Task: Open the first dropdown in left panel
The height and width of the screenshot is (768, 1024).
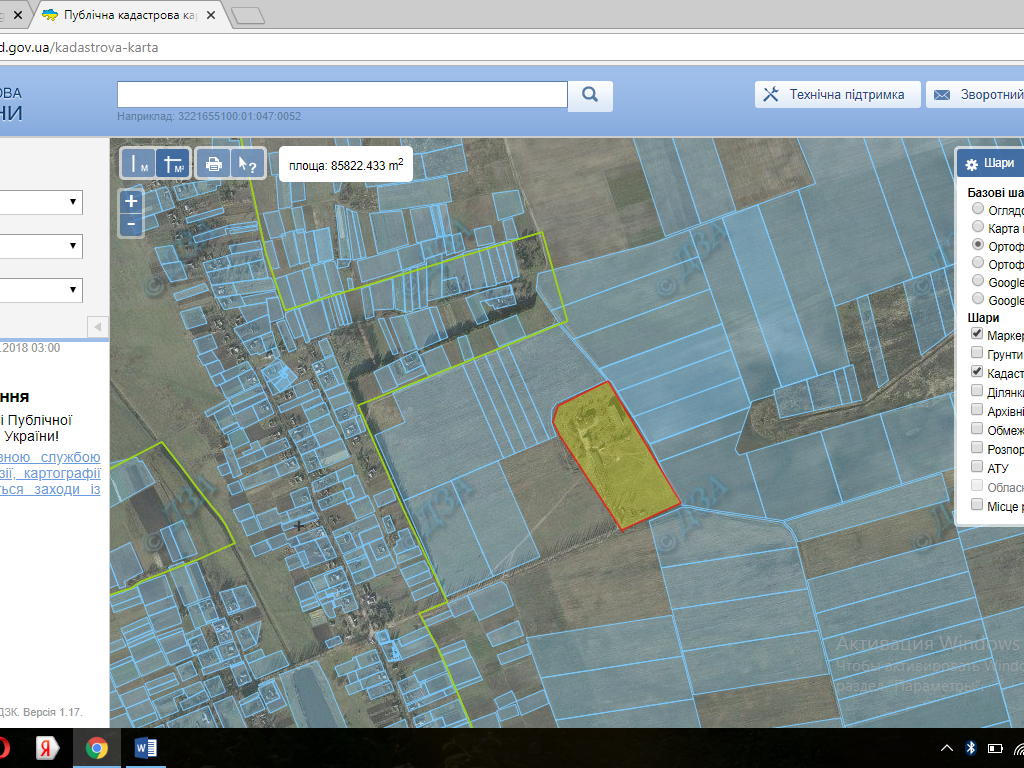Action: pyautogui.click(x=40, y=202)
